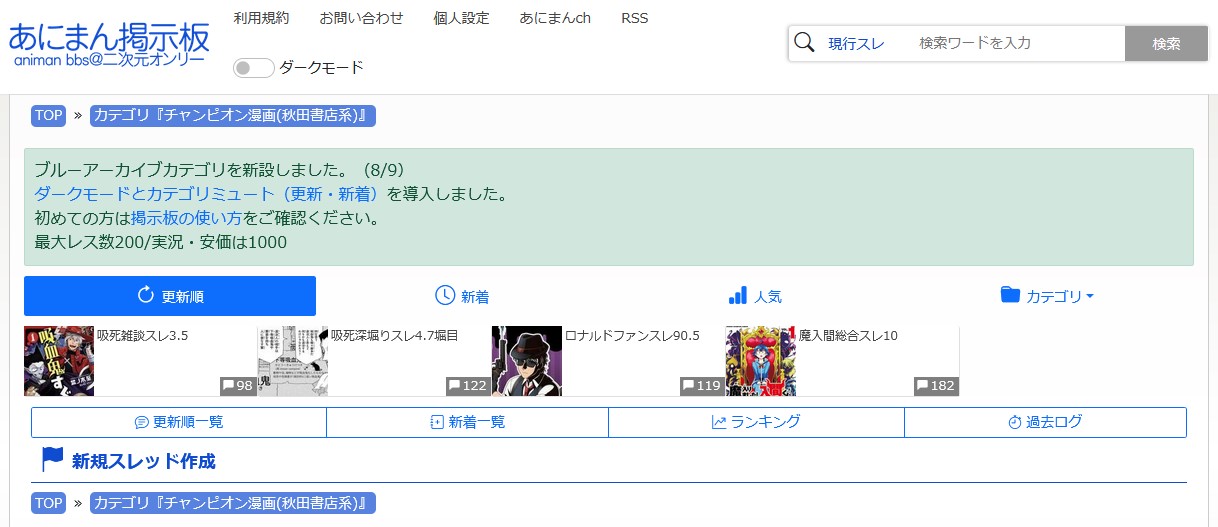Click the lower TOP breadcrumb badge
Image resolution: width=1218 pixels, height=527 pixels.
[x=48, y=503]
